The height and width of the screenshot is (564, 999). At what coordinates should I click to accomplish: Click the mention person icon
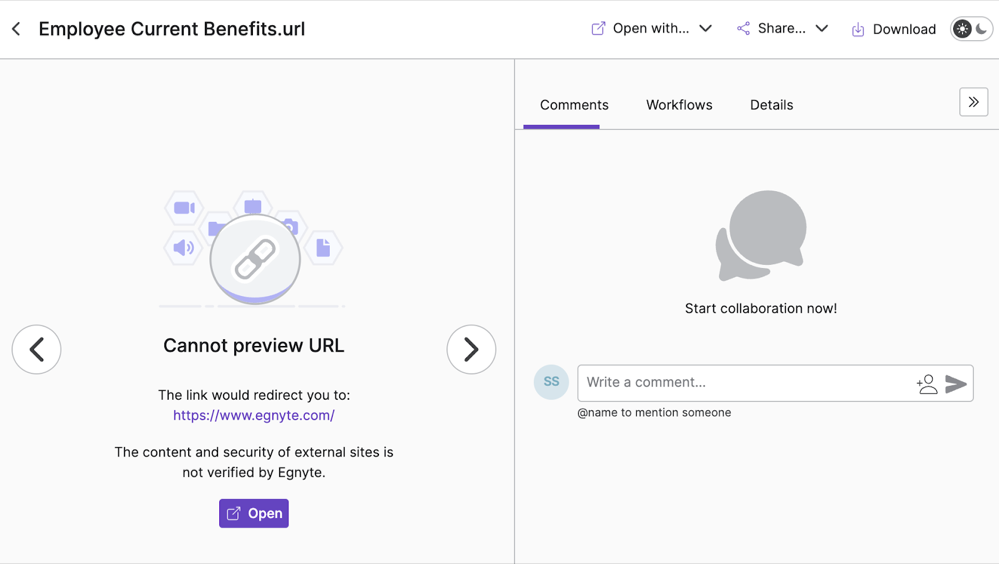pyautogui.click(x=927, y=384)
